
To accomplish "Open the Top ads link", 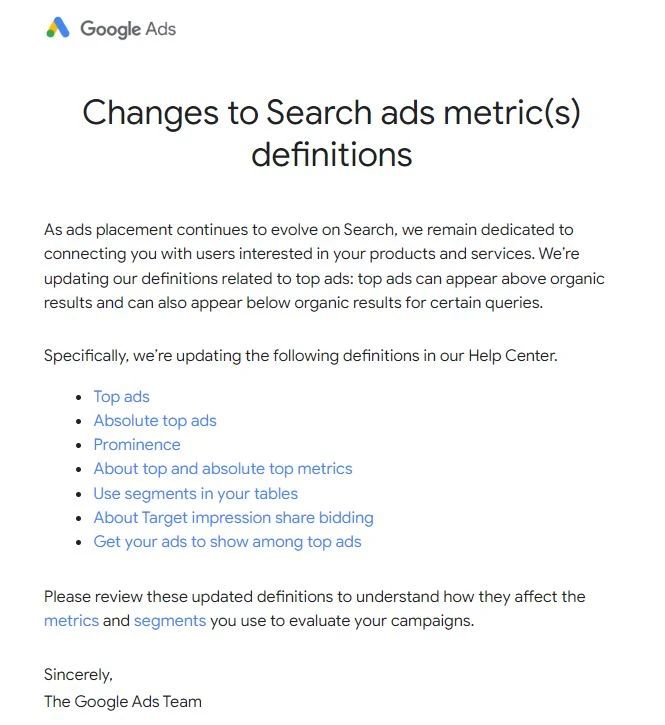I will [x=121, y=397].
